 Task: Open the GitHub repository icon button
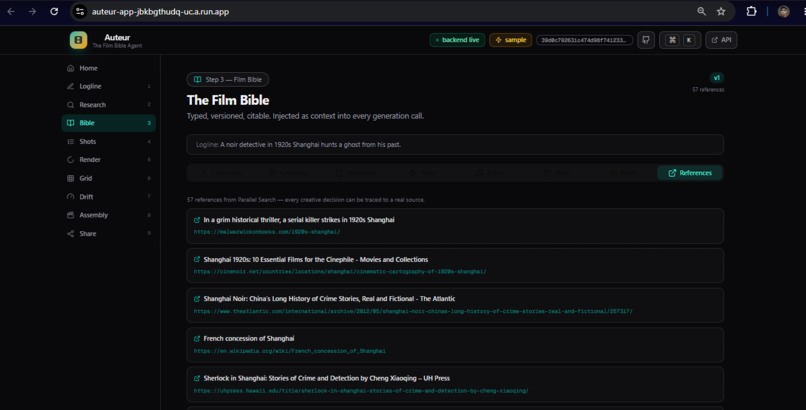point(646,40)
